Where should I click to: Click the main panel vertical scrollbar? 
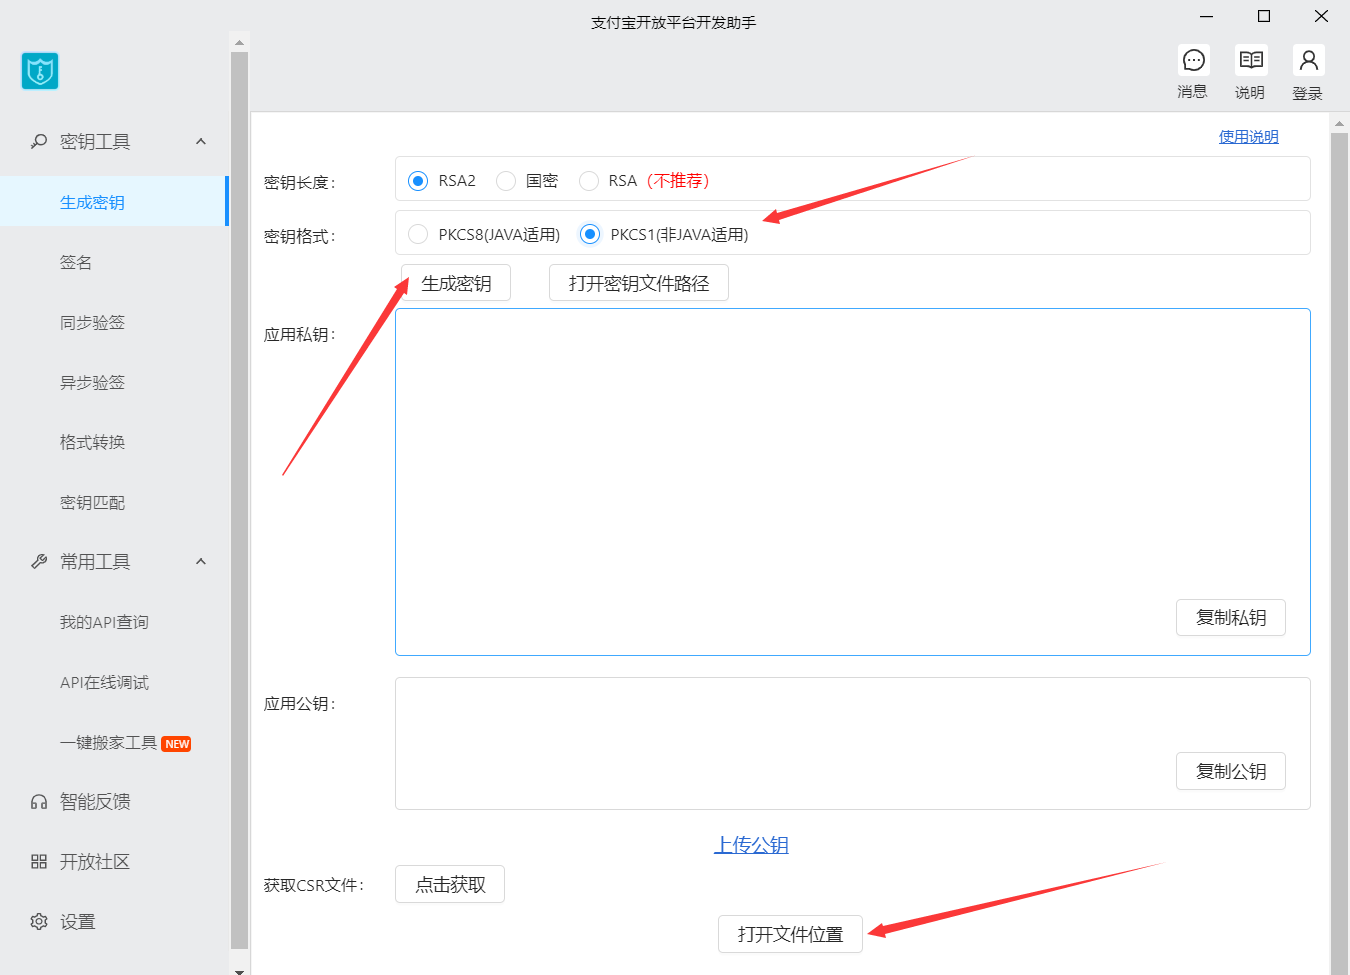coord(1340,552)
